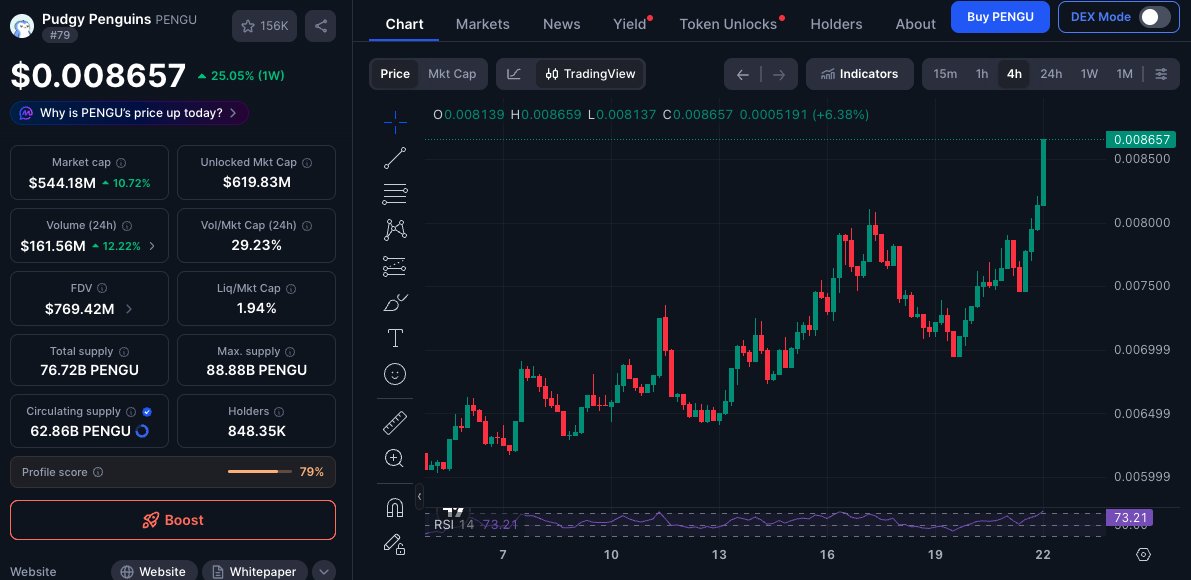Viewport: 1191px width, 580px height.
Task: Click the #79 rank badge
Action: pos(58,35)
